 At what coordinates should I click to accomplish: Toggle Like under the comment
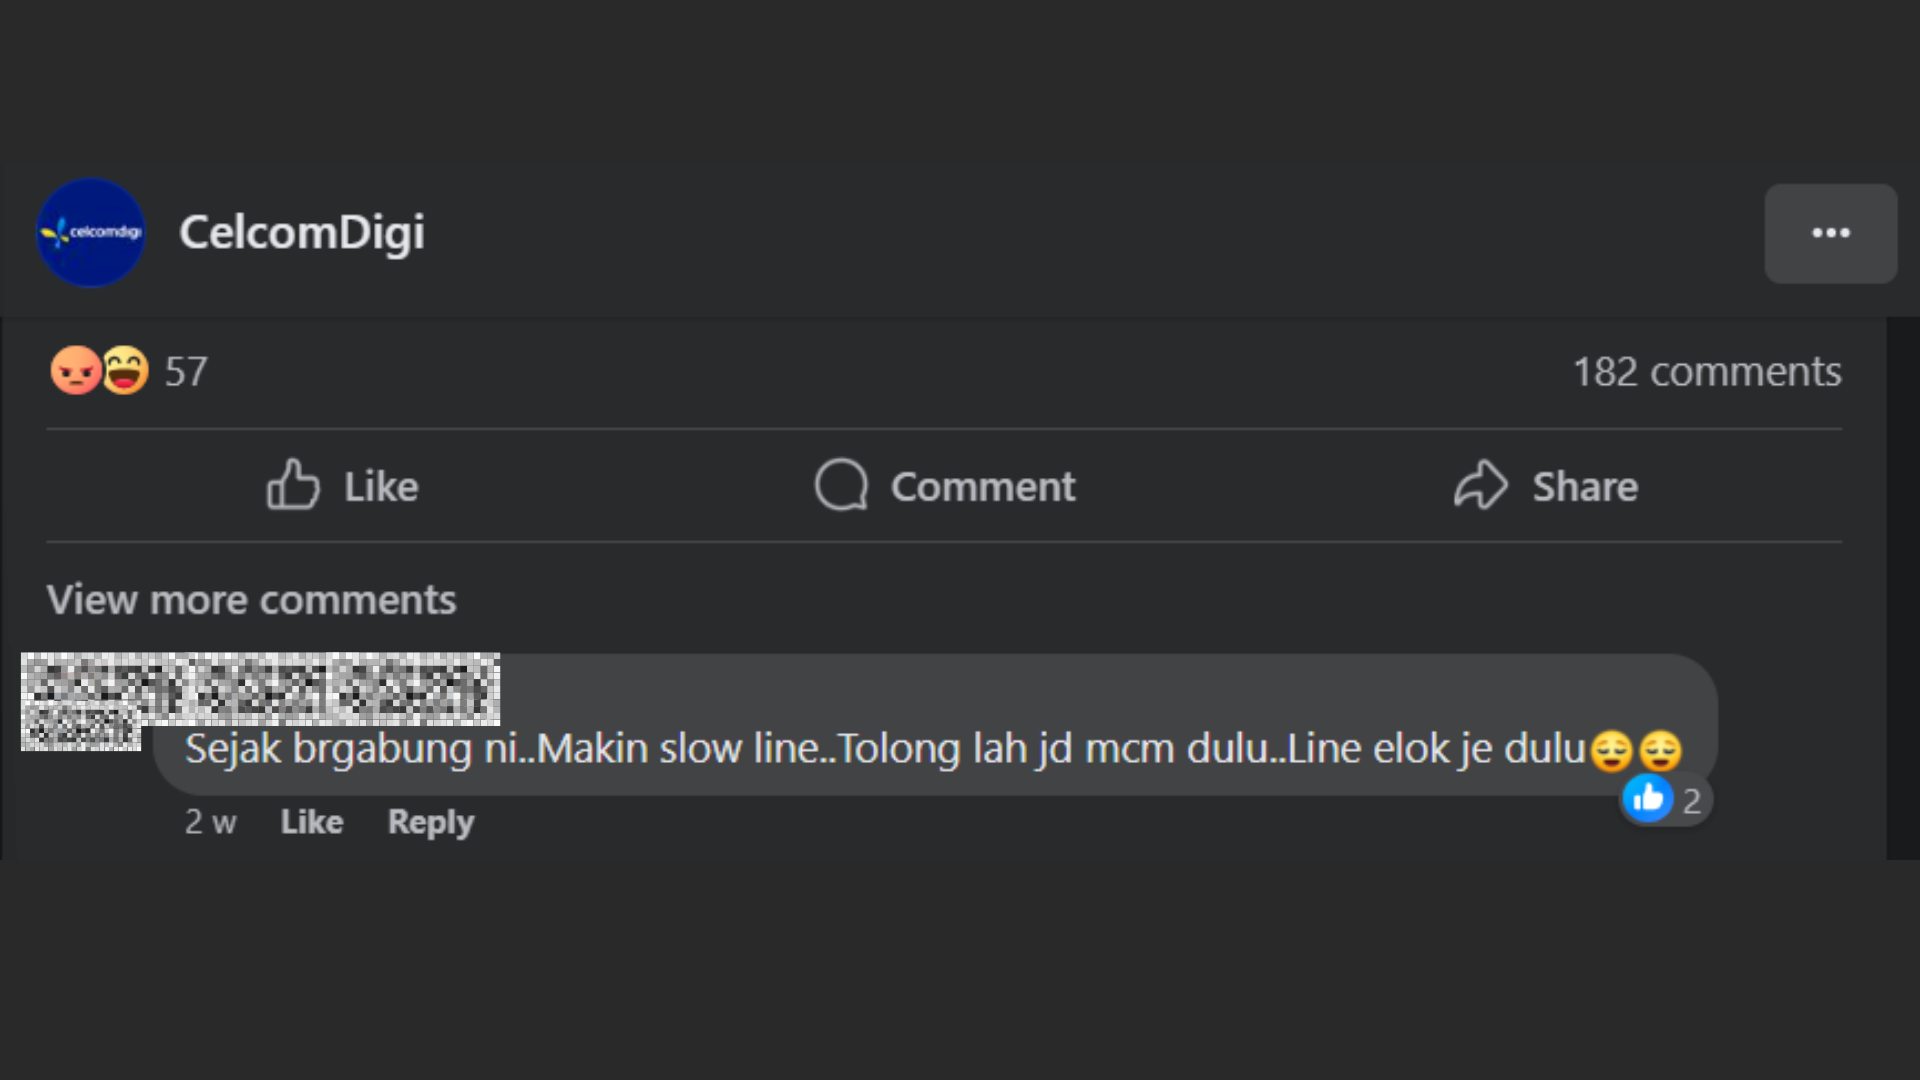tap(311, 822)
